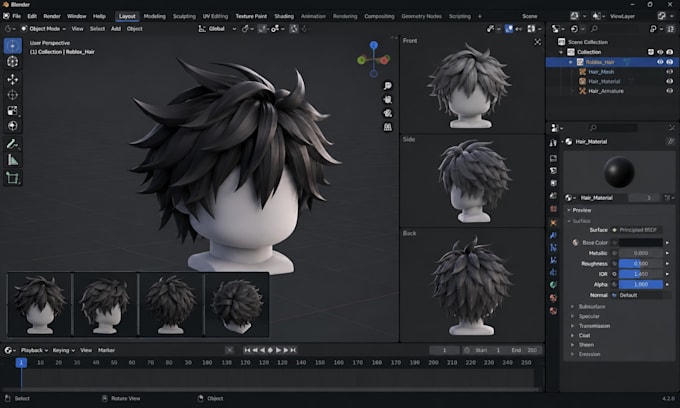
Task: Toggle viewport overlays button in header
Action: point(509,29)
